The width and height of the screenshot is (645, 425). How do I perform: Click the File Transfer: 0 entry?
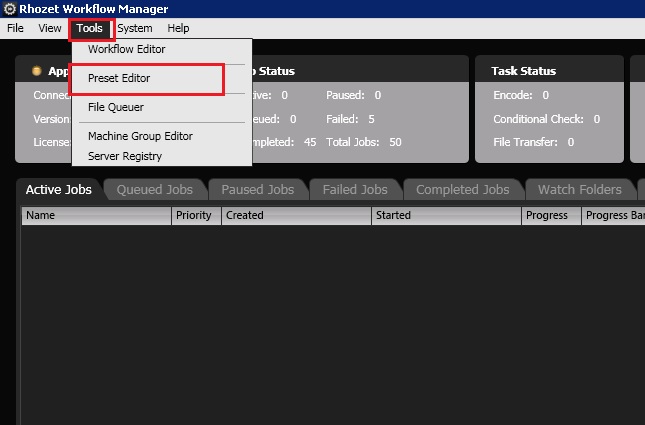[534, 142]
